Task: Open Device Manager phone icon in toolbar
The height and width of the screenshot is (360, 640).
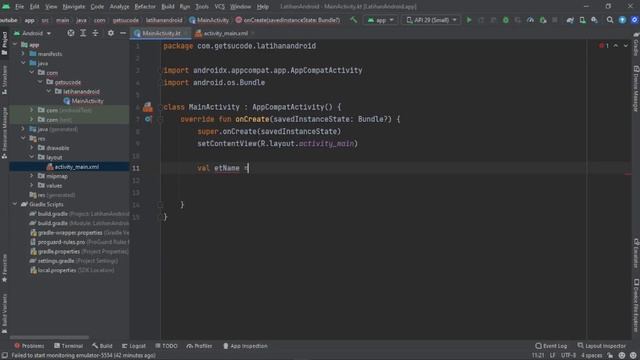Action: tap(582, 20)
